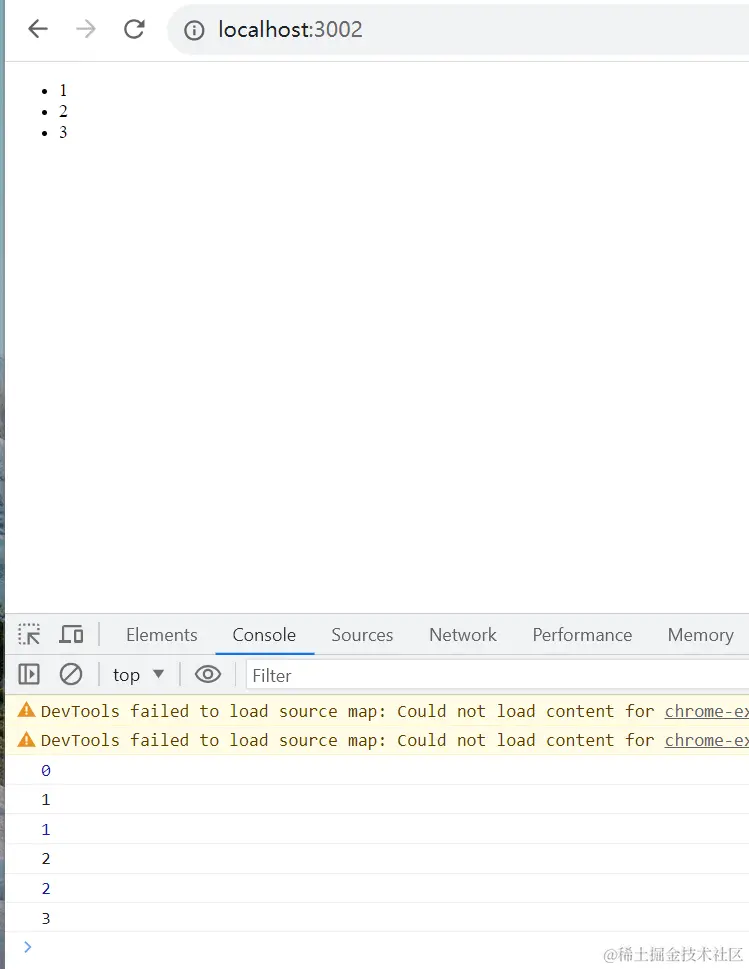
Task: Click the browser forward arrow
Action: click(86, 29)
